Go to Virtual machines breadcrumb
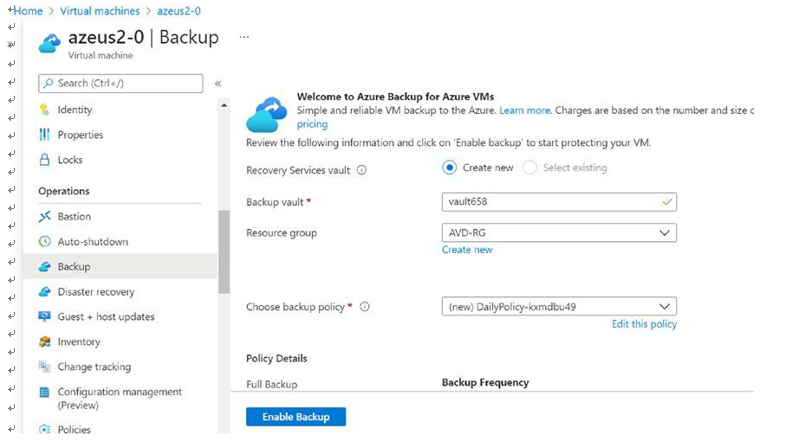 (100, 11)
